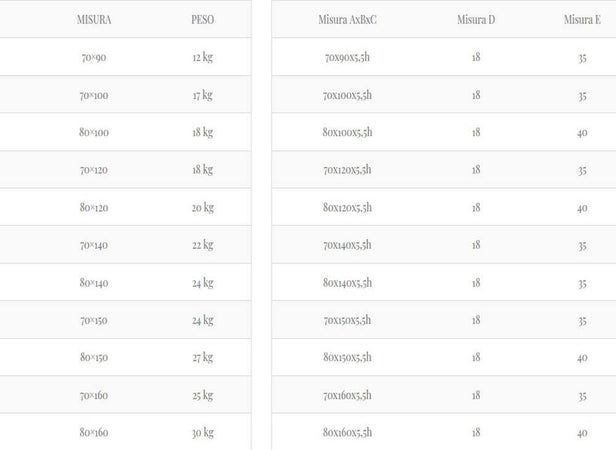
Task: Click the 25 kg weight cell
Action: (203, 395)
